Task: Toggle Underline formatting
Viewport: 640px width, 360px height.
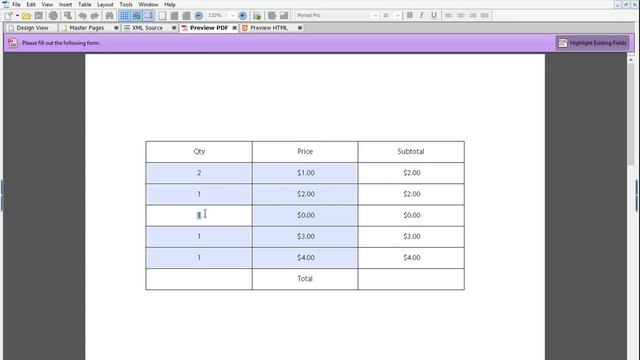Action: tap(434, 16)
